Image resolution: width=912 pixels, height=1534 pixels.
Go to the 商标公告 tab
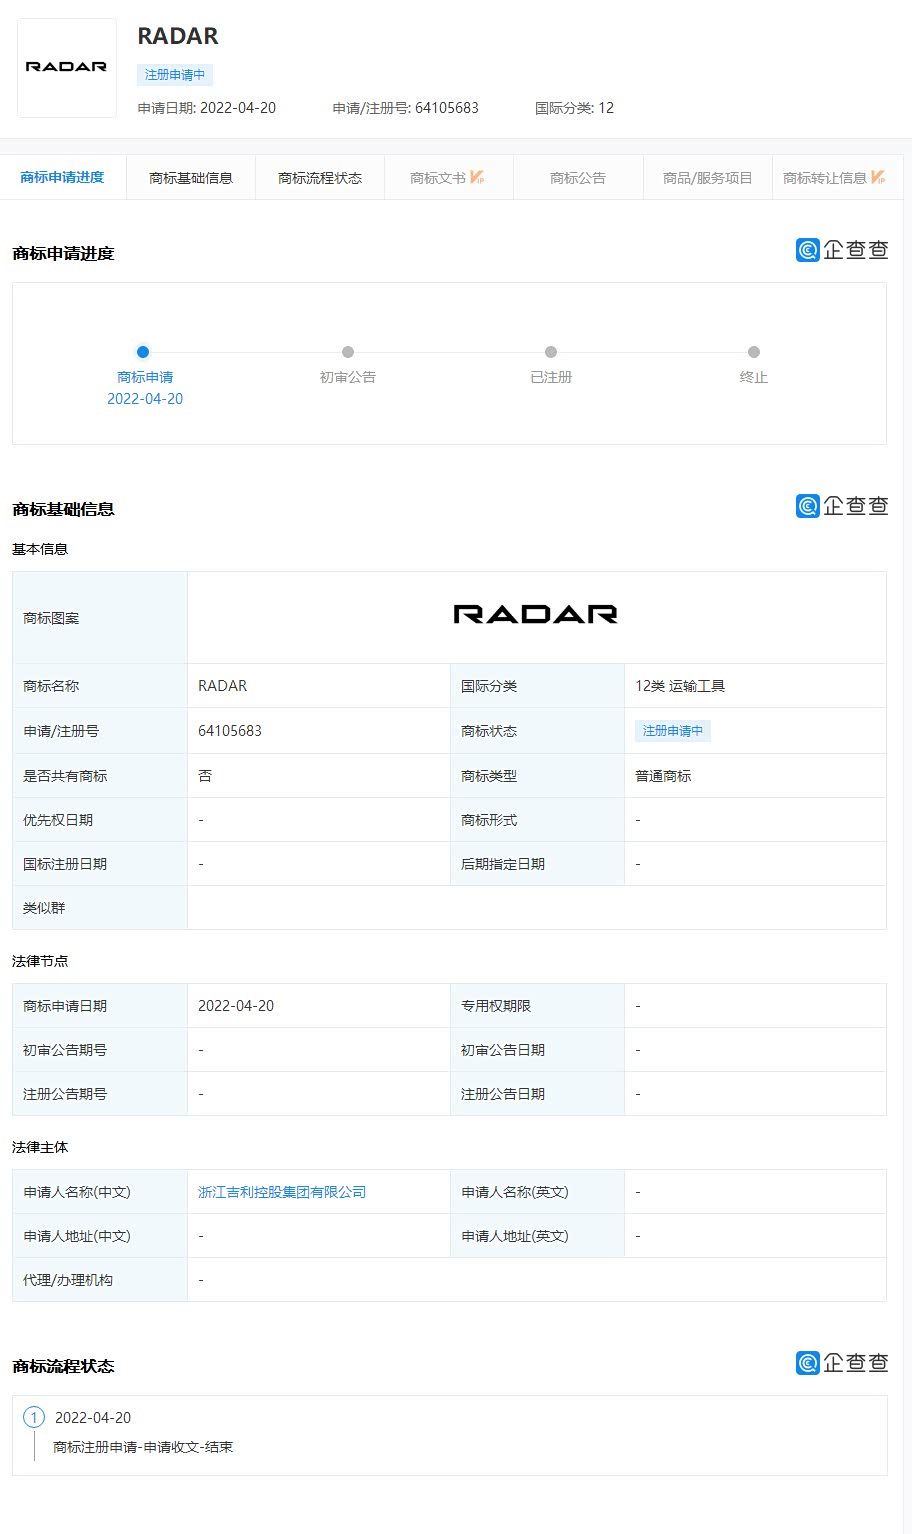tap(577, 178)
